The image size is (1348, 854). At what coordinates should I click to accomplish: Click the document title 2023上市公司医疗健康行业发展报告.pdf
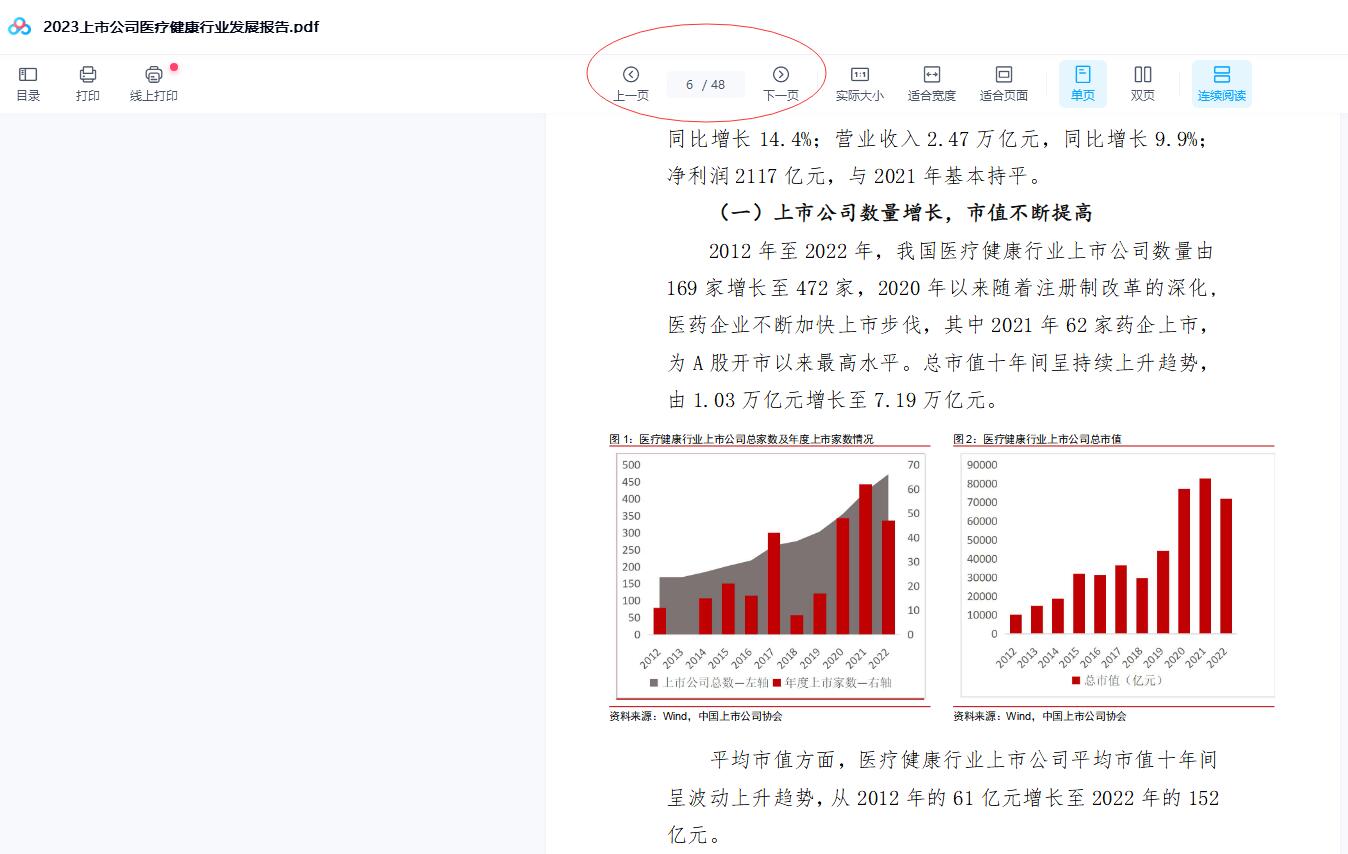tap(180, 27)
